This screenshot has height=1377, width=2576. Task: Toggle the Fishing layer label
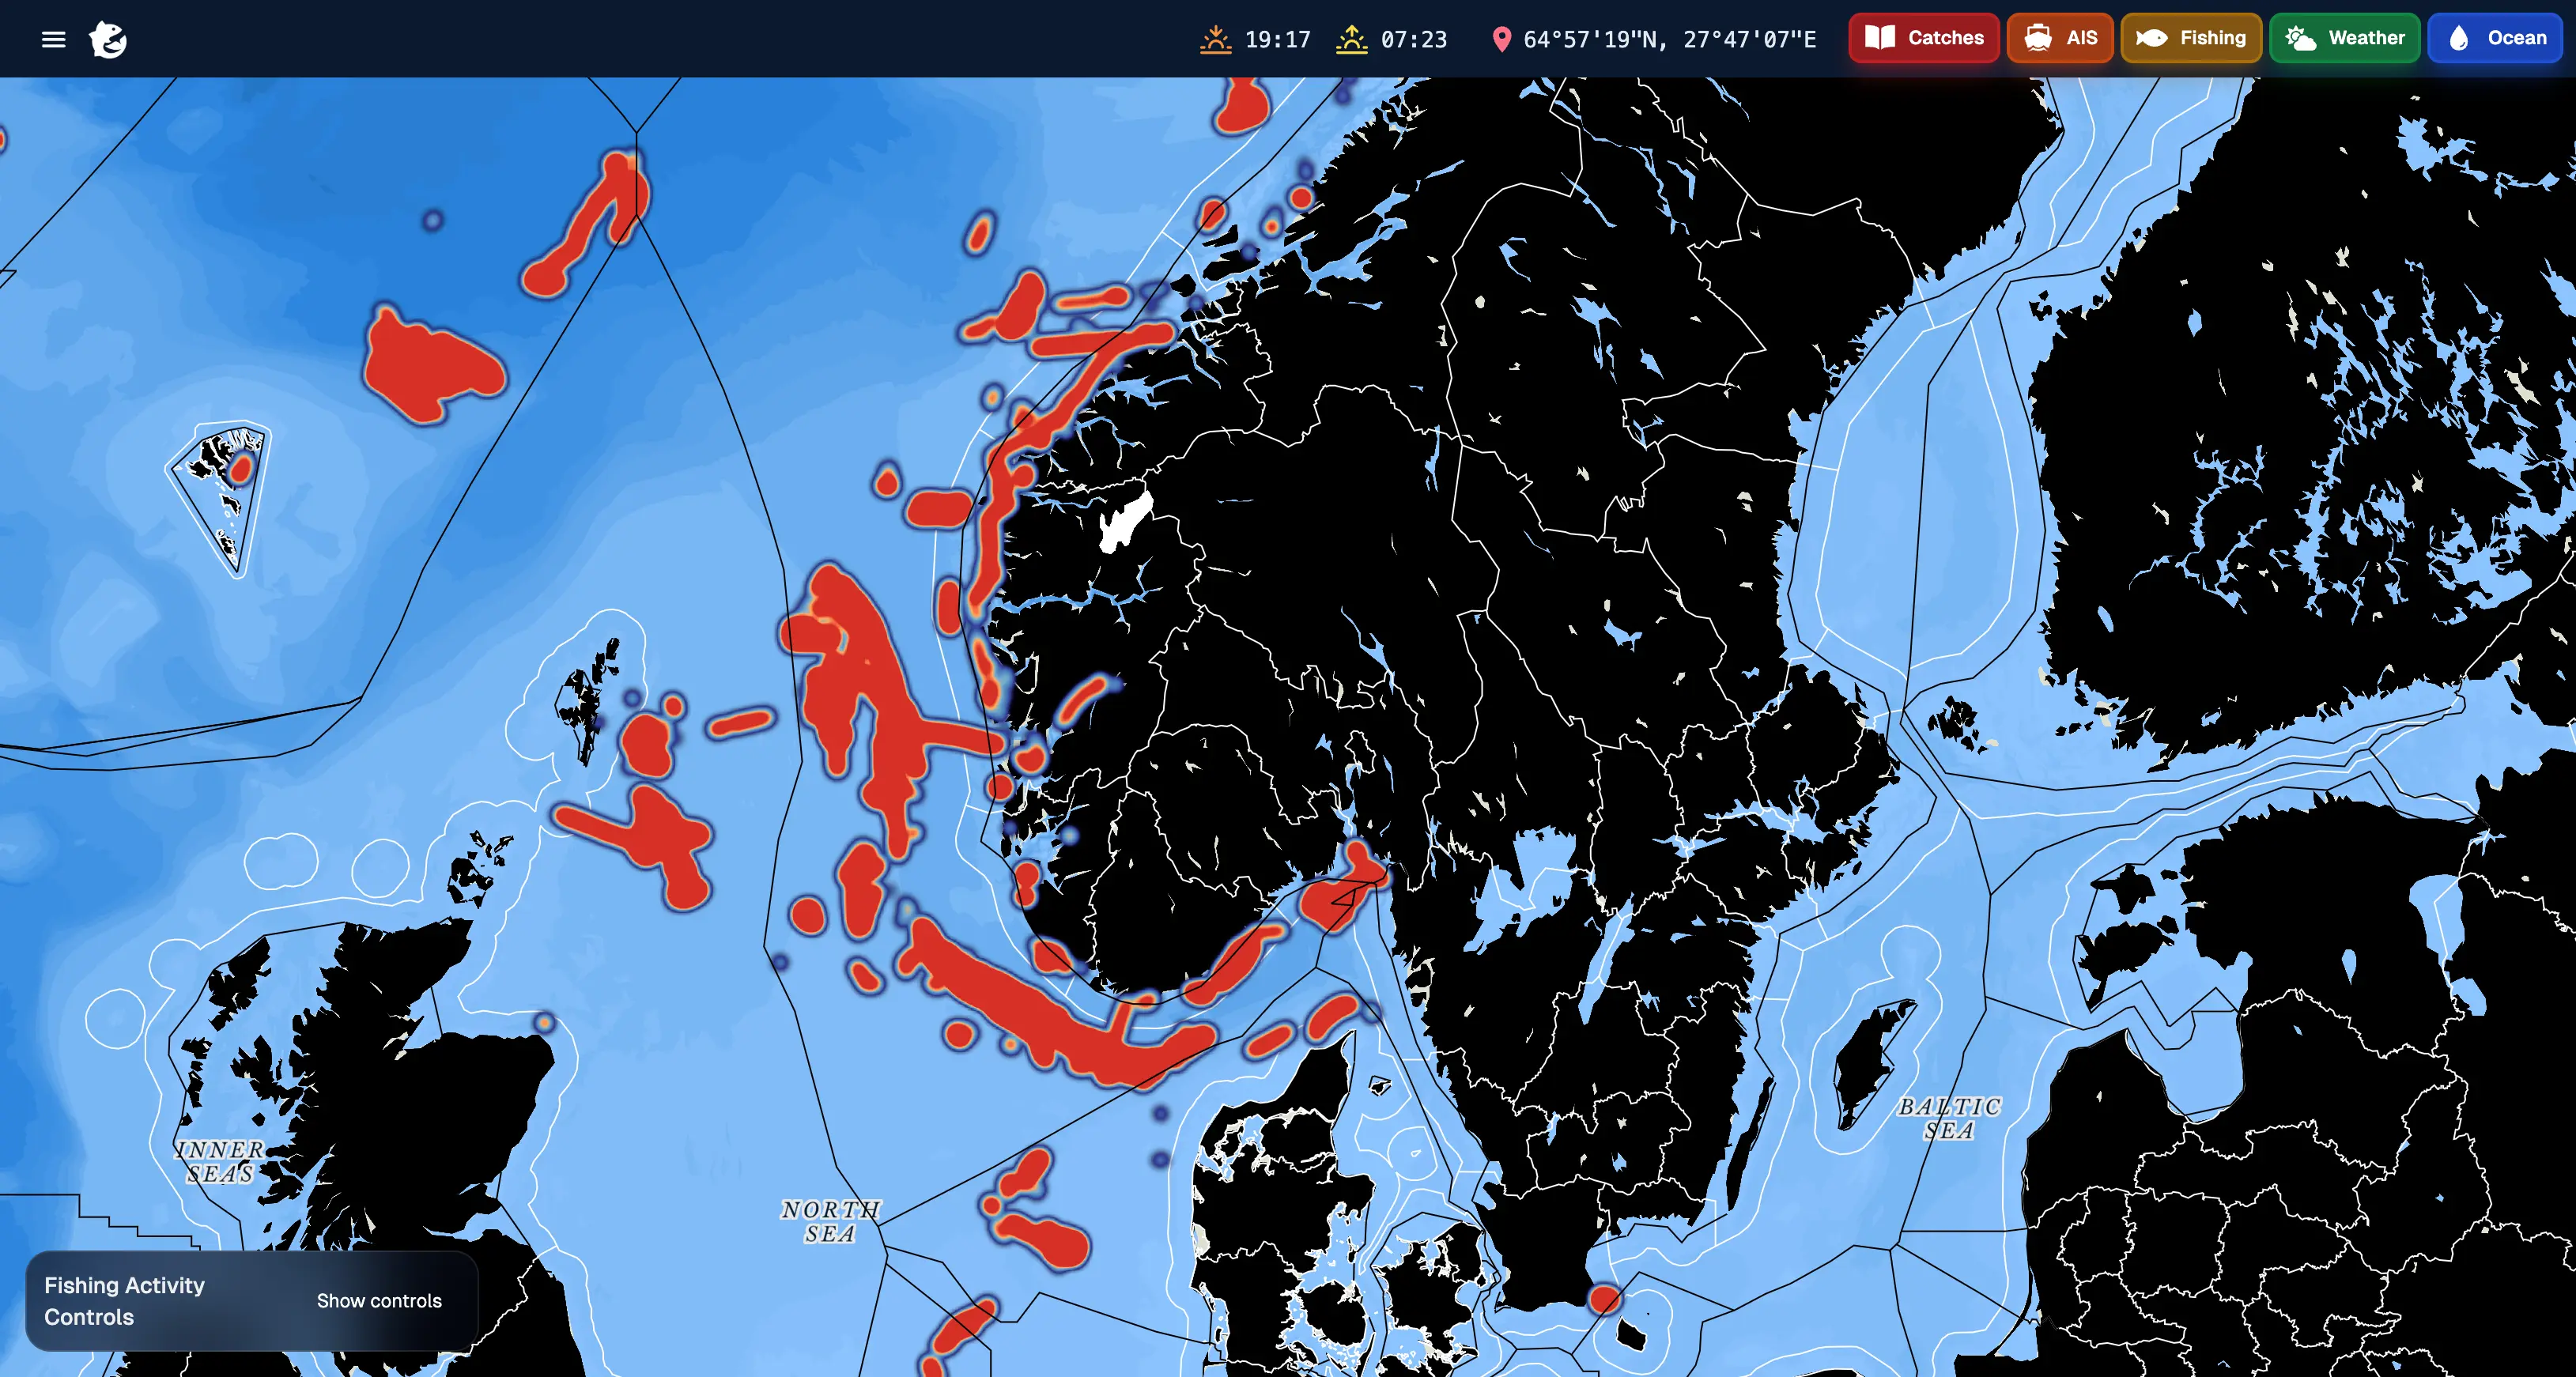tap(2212, 38)
